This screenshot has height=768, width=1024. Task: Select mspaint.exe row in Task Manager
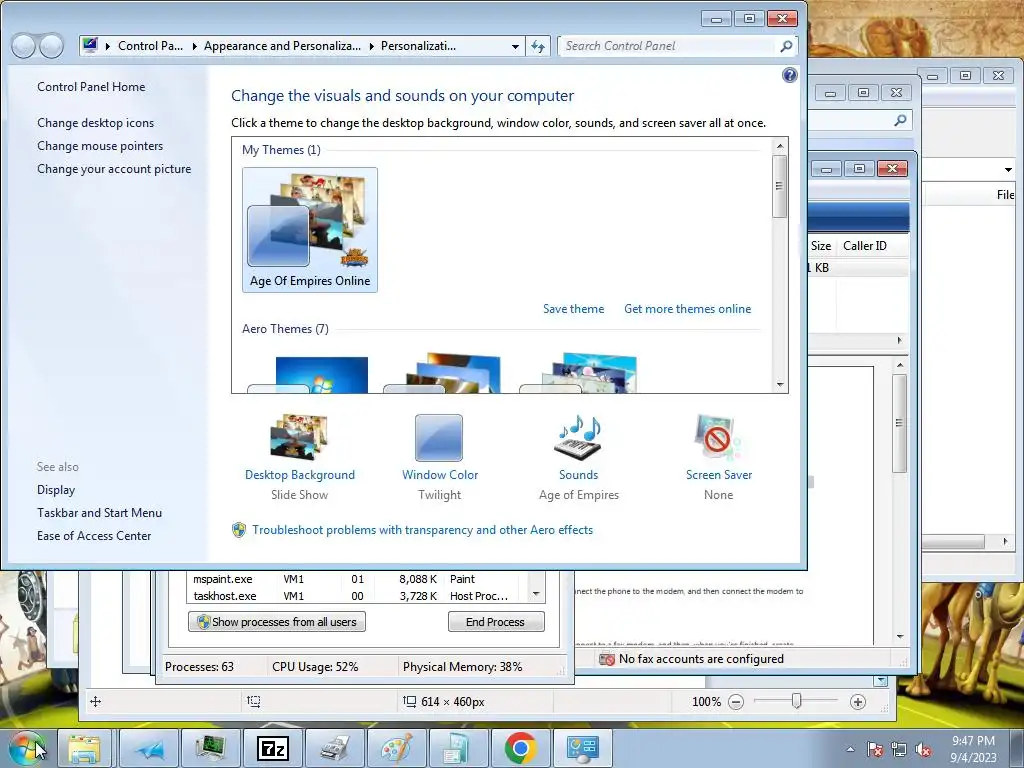356,579
